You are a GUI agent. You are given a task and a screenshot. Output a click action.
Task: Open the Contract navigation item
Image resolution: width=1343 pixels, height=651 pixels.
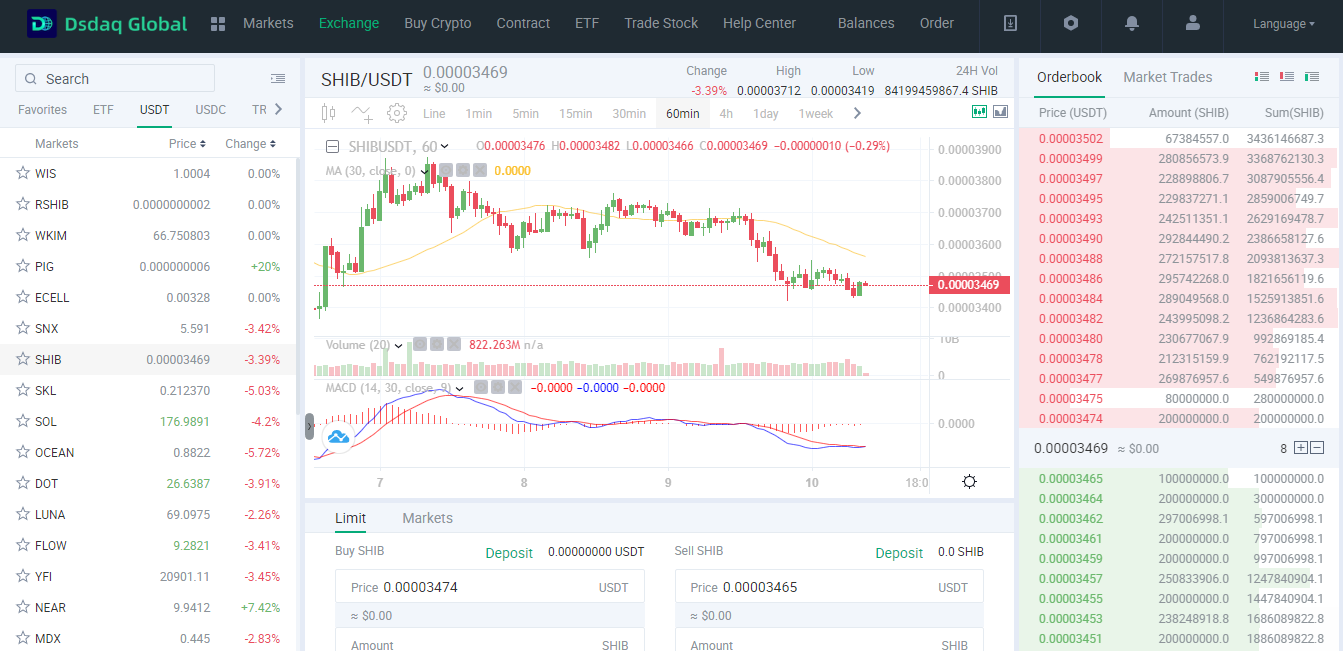[523, 23]
